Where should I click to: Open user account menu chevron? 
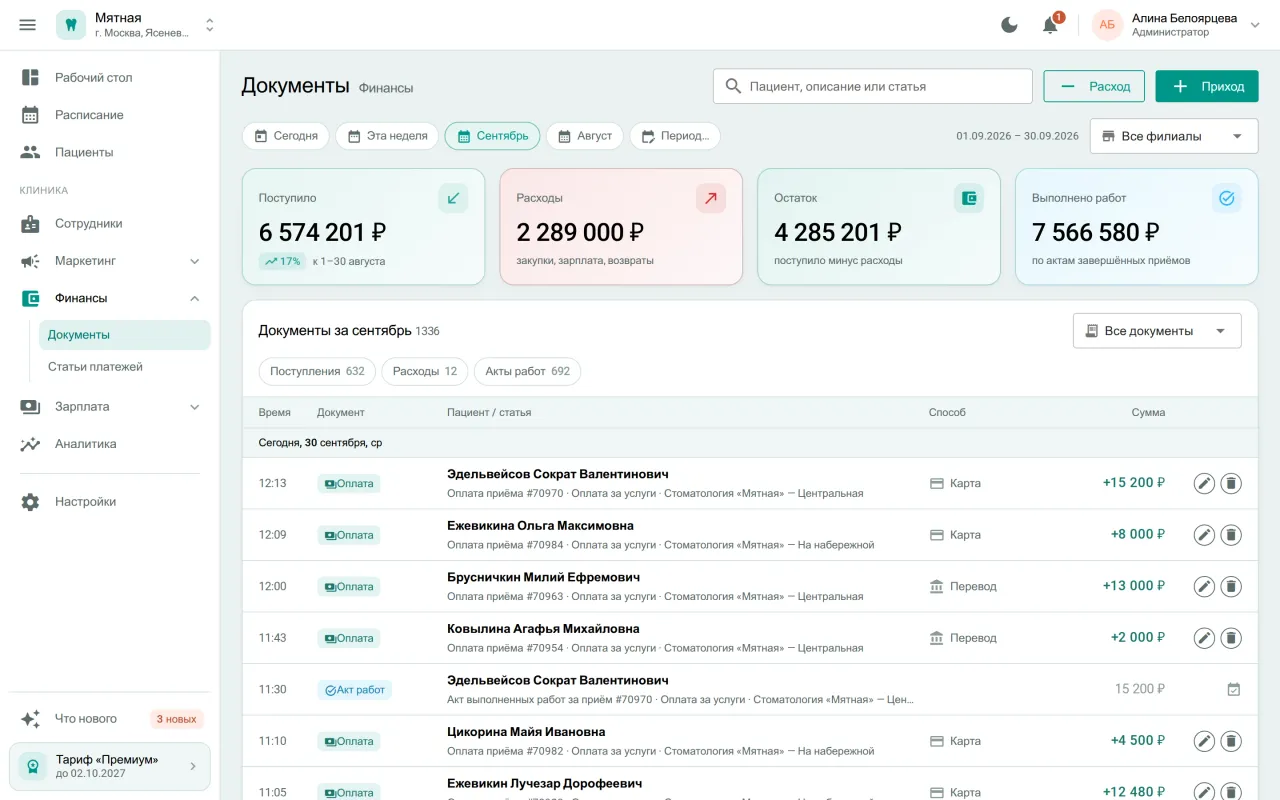[x=1256, y=25]
